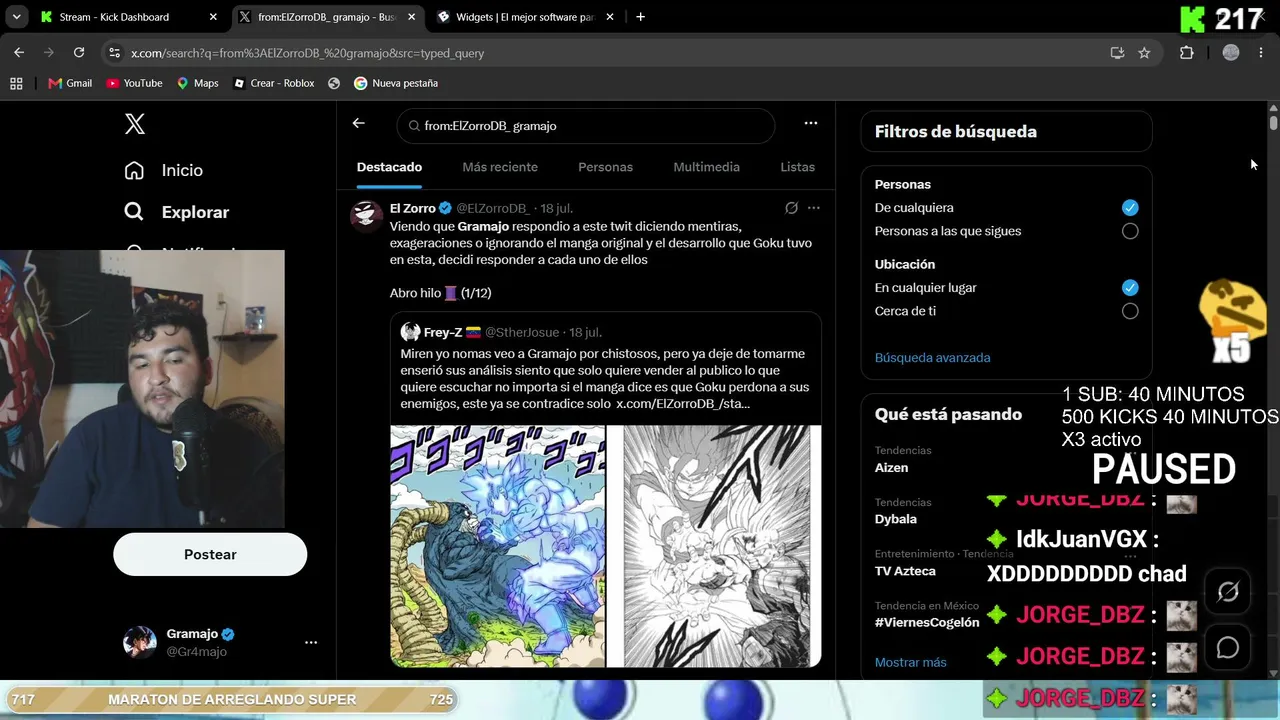Open Grok icon on El Zorro's post
The image size is (1280, 720).
tap(791, 208)
